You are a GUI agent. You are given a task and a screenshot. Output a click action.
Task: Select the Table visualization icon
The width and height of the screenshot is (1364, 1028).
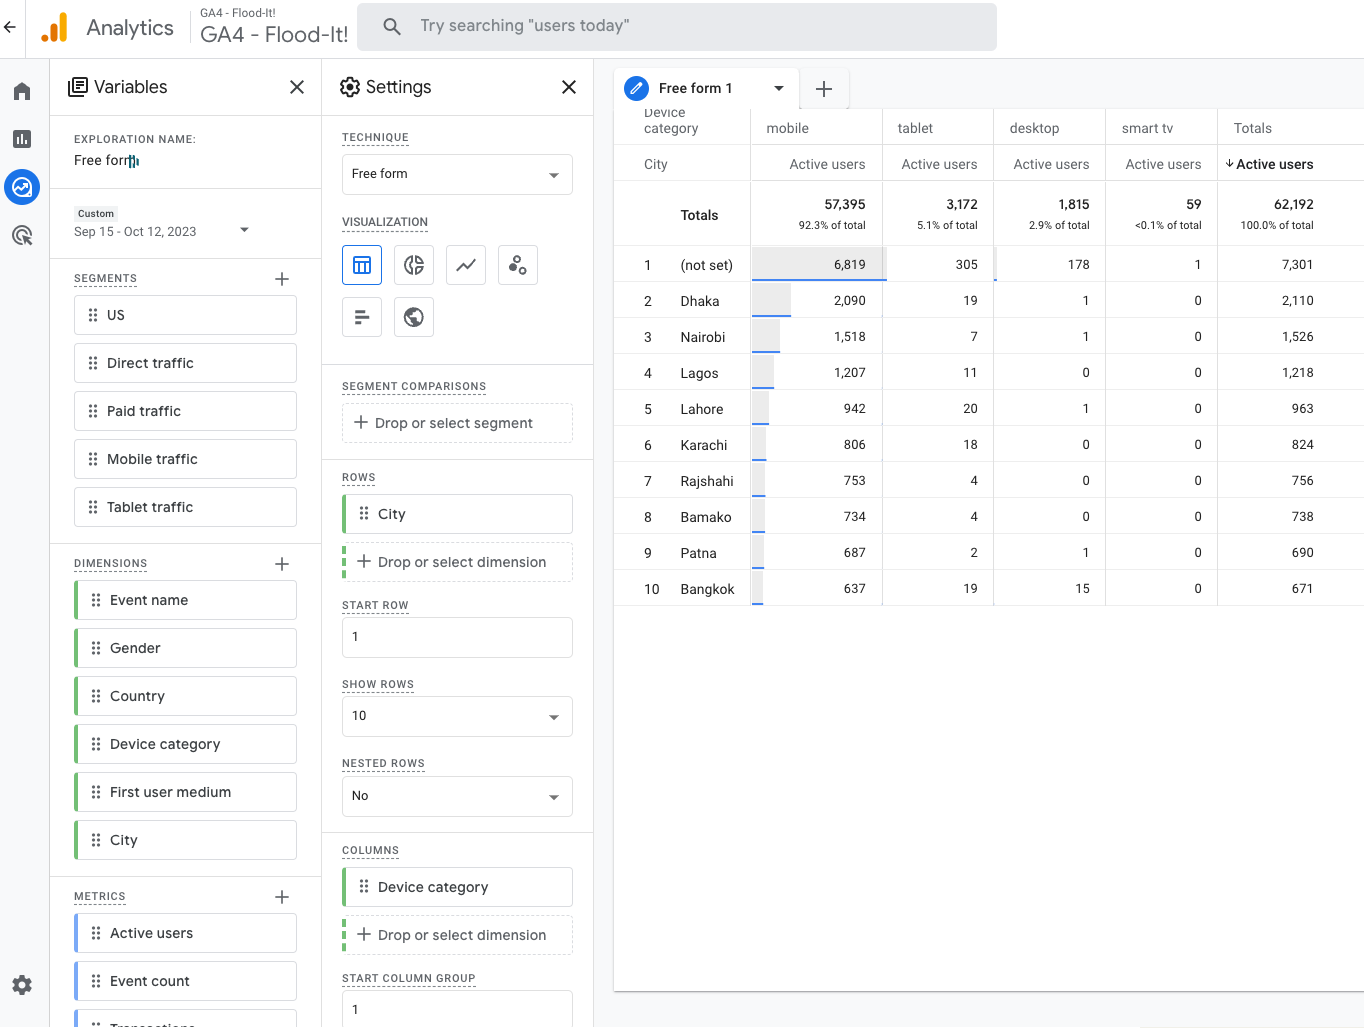[362, 265]
